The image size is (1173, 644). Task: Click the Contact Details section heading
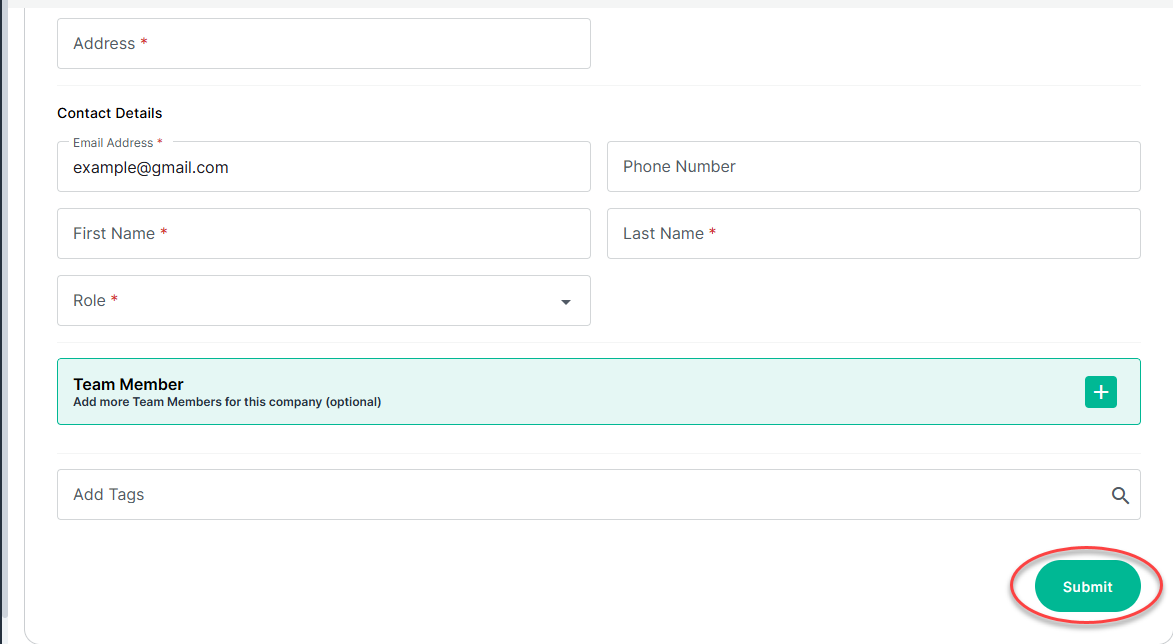click(109, 113)
